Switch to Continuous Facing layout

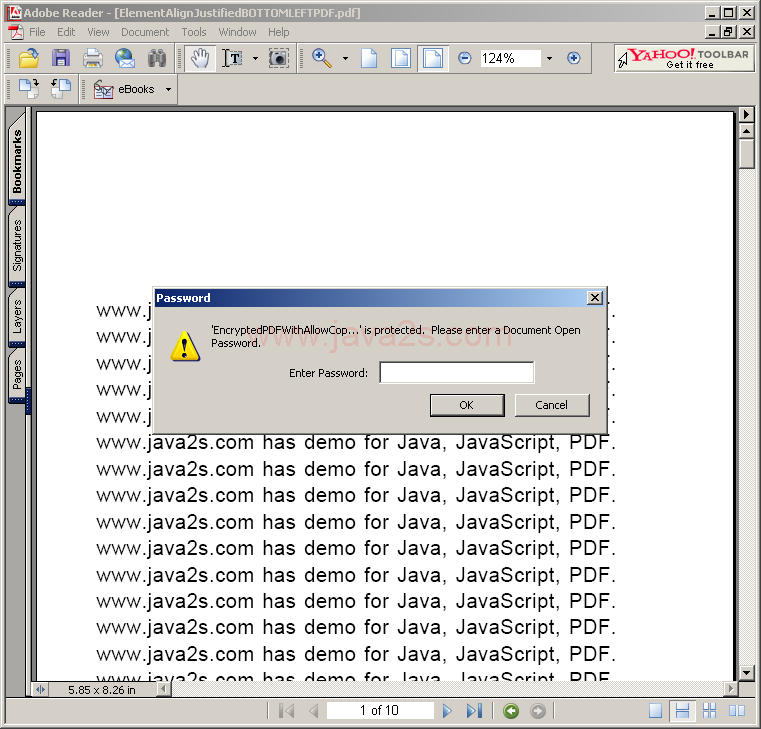click(x=710, y=711)
